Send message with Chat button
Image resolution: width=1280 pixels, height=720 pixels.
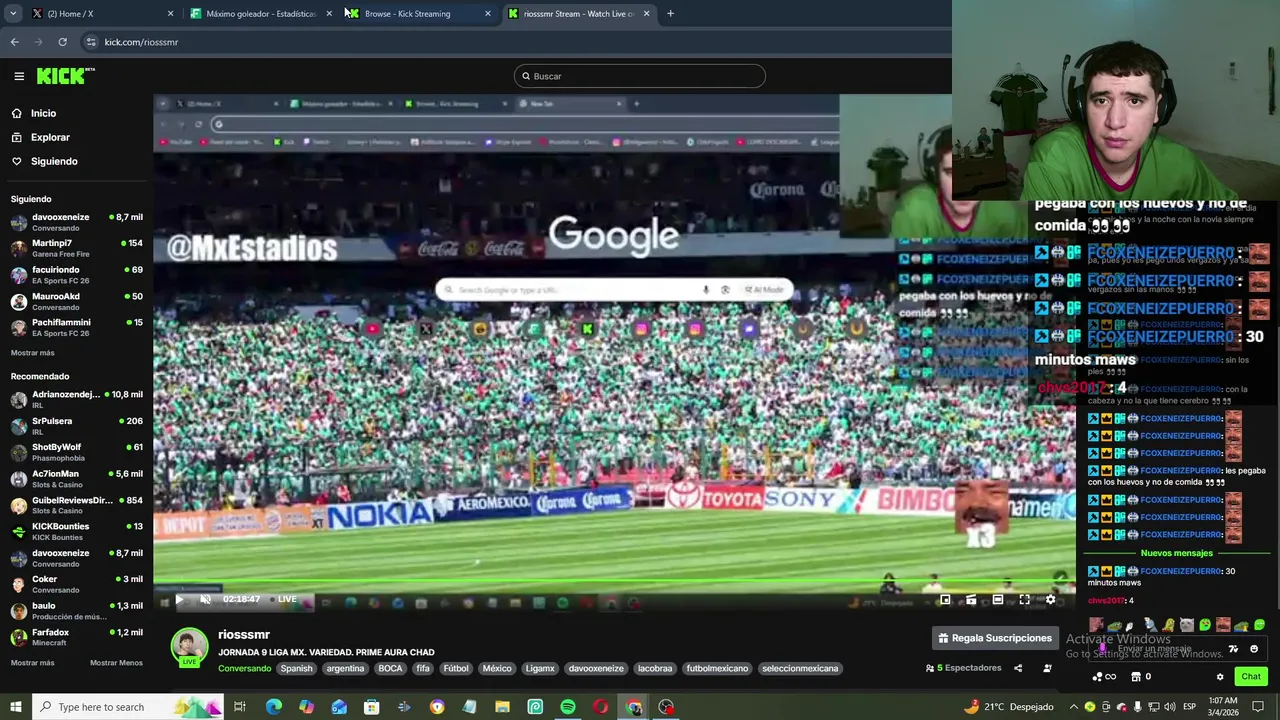coord(1251,677)
